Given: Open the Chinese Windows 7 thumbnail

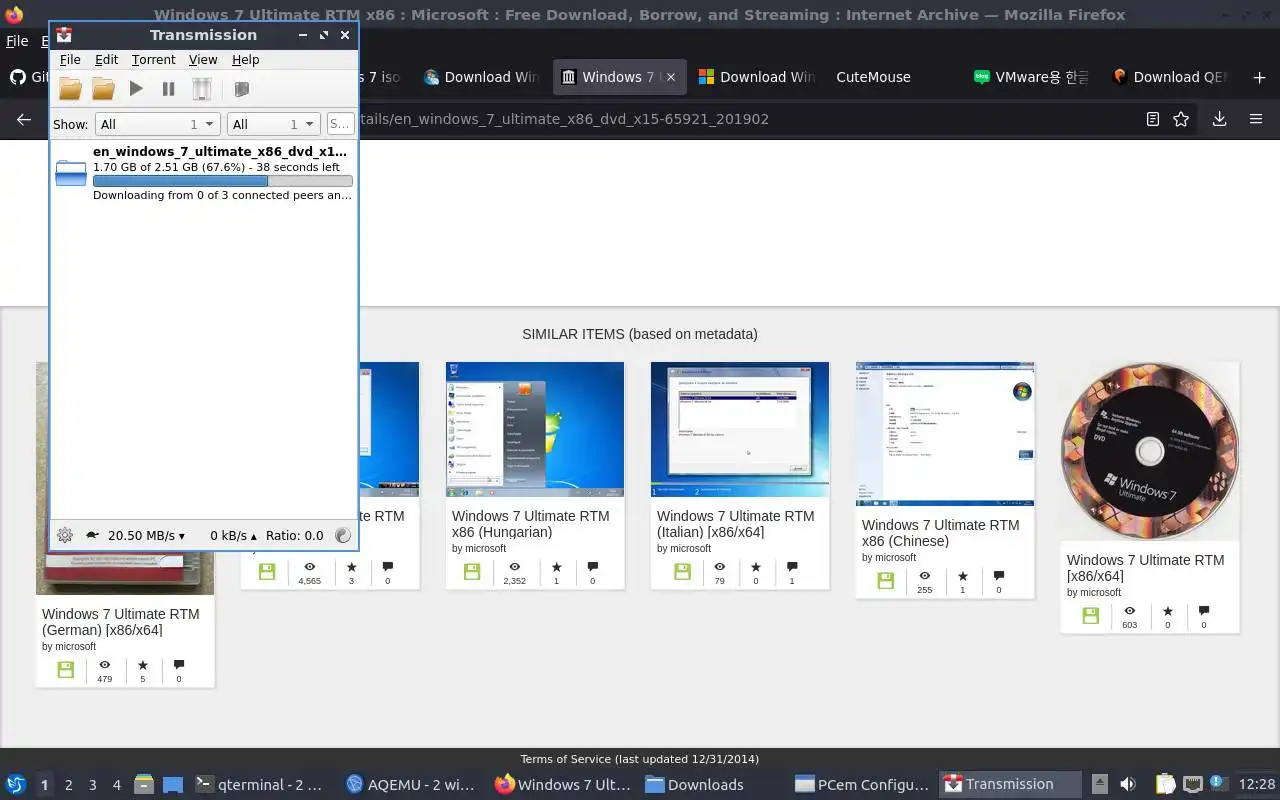Looking at the screenshot, I should (945, 434).
